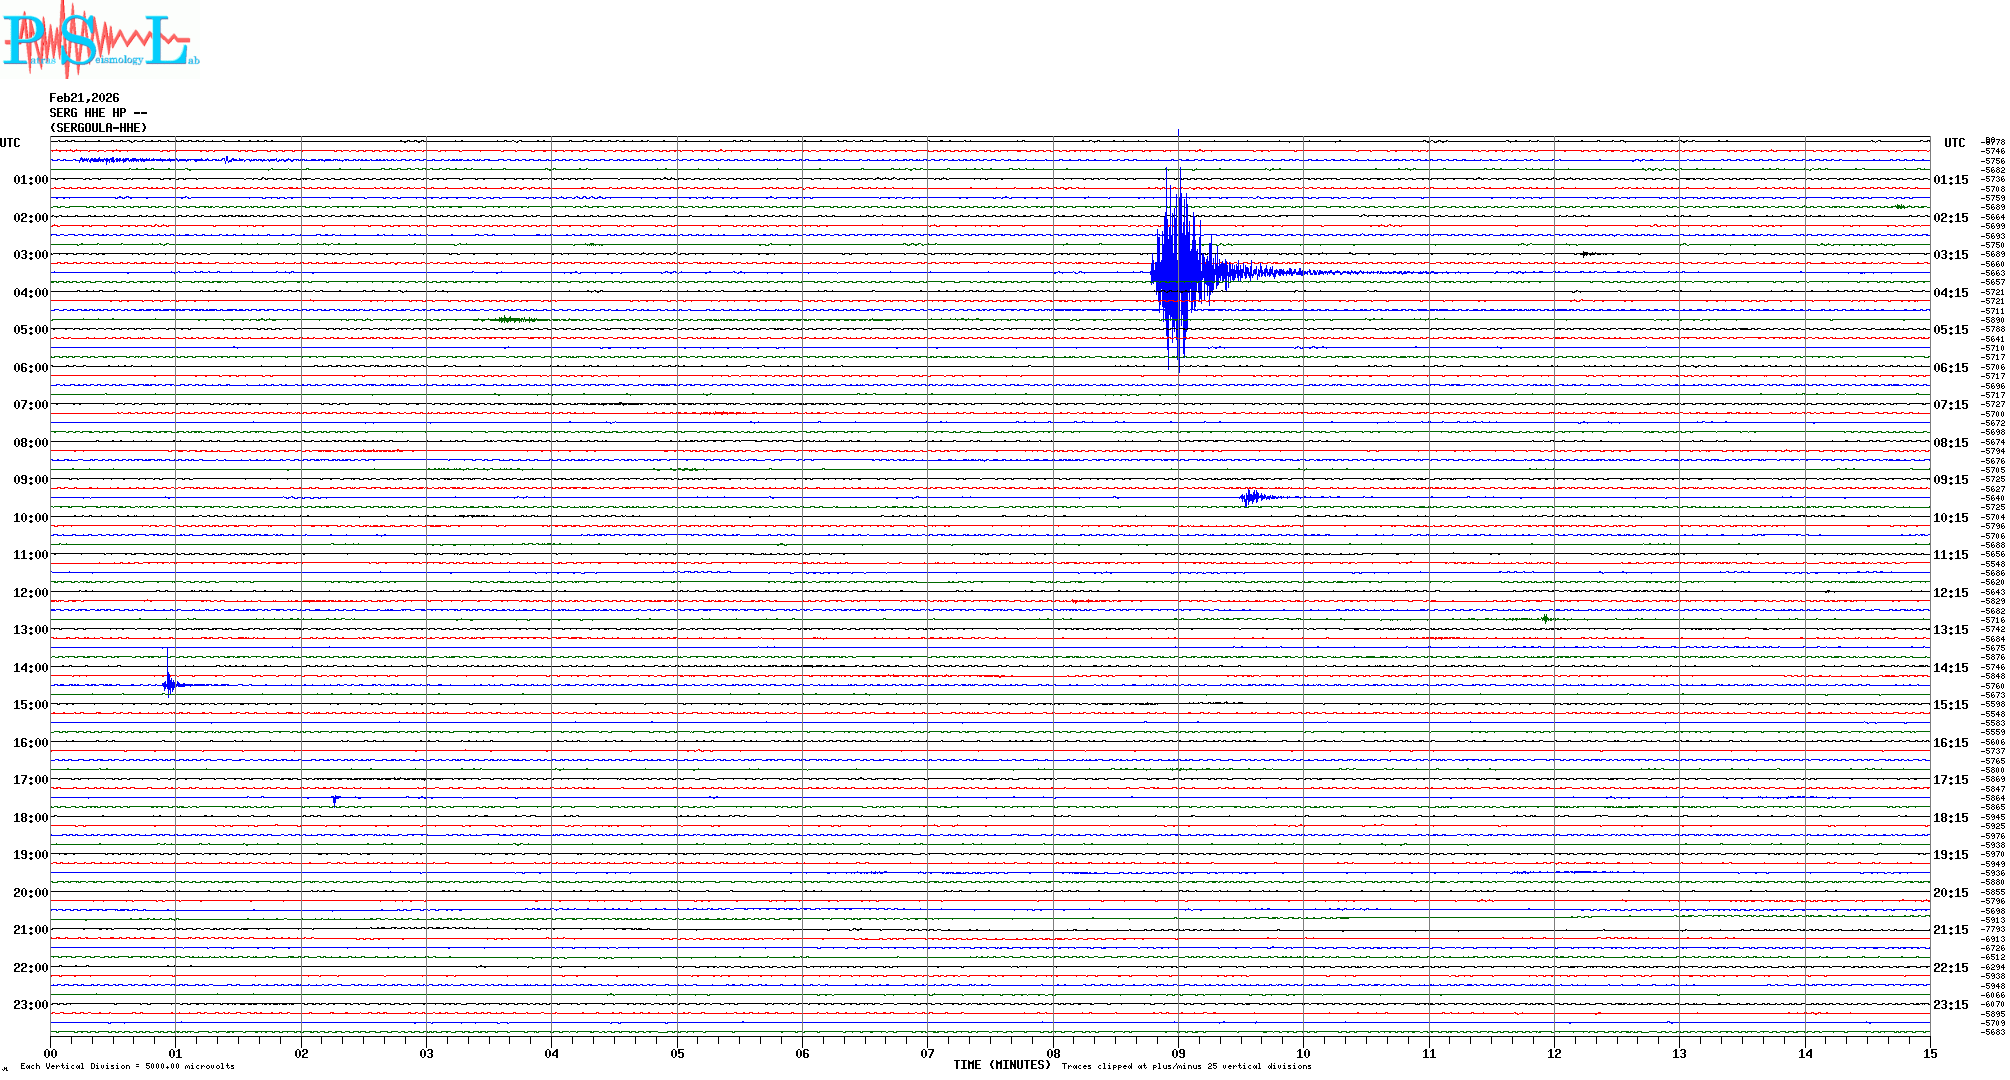Click the minute 09 marker on bottom axis
This screenshot has width=2010, height=1080.
click(x=1178, y=1053)
